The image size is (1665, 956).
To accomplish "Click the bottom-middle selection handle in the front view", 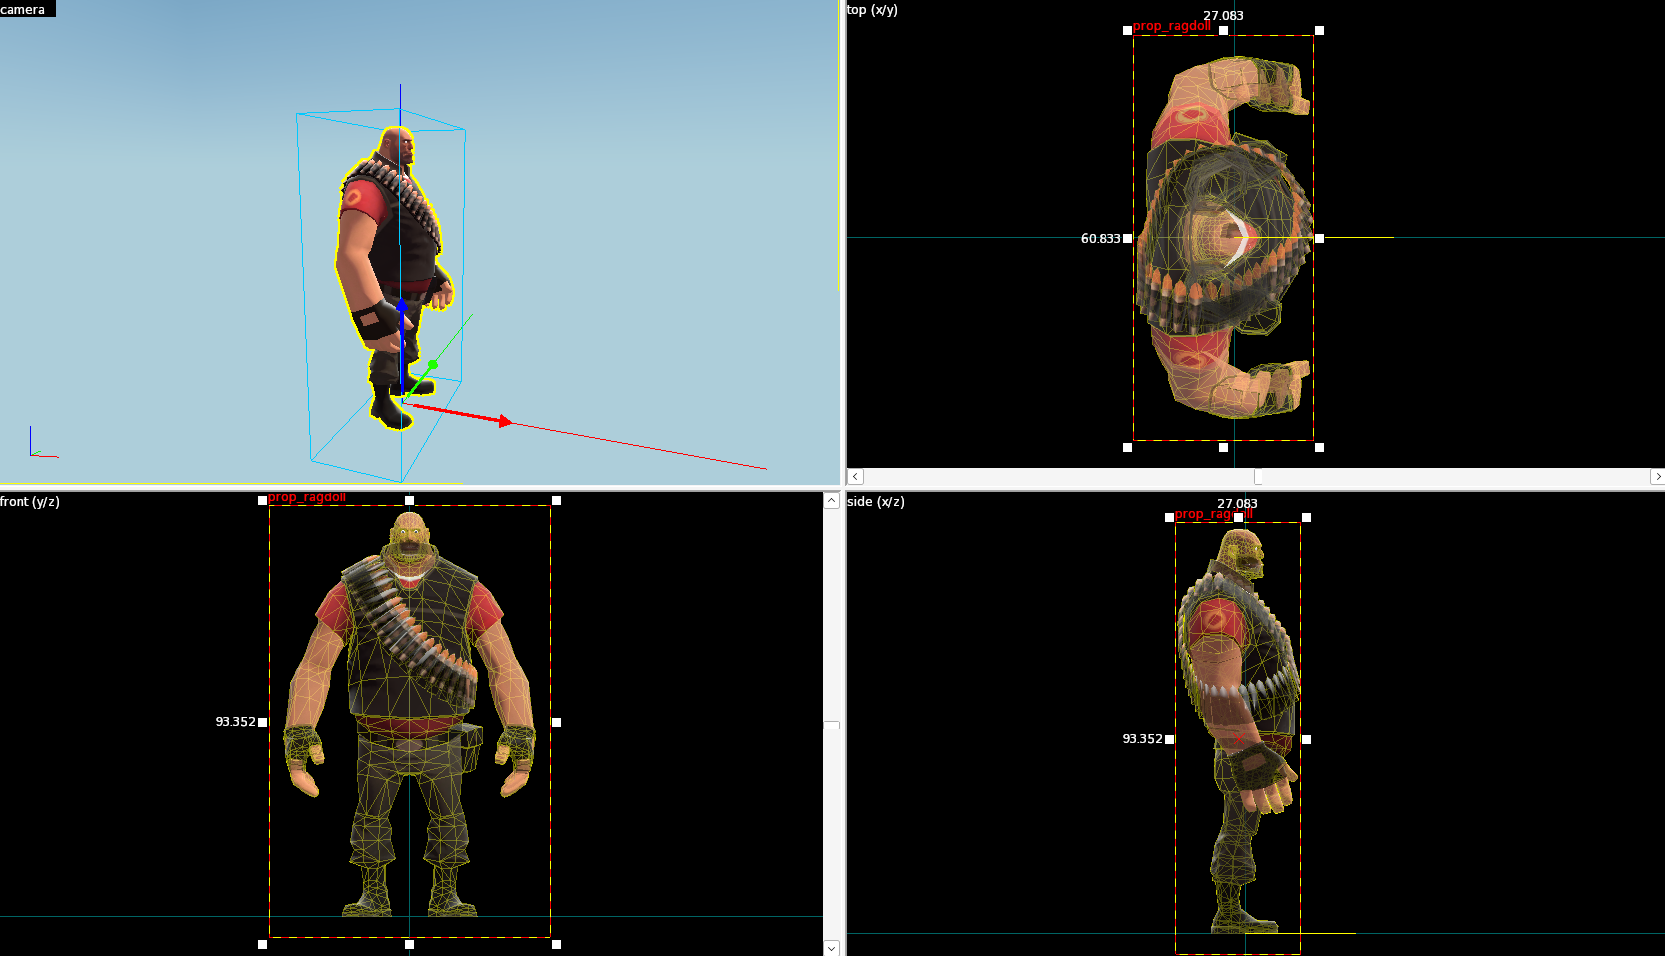I will coord(410,944).
